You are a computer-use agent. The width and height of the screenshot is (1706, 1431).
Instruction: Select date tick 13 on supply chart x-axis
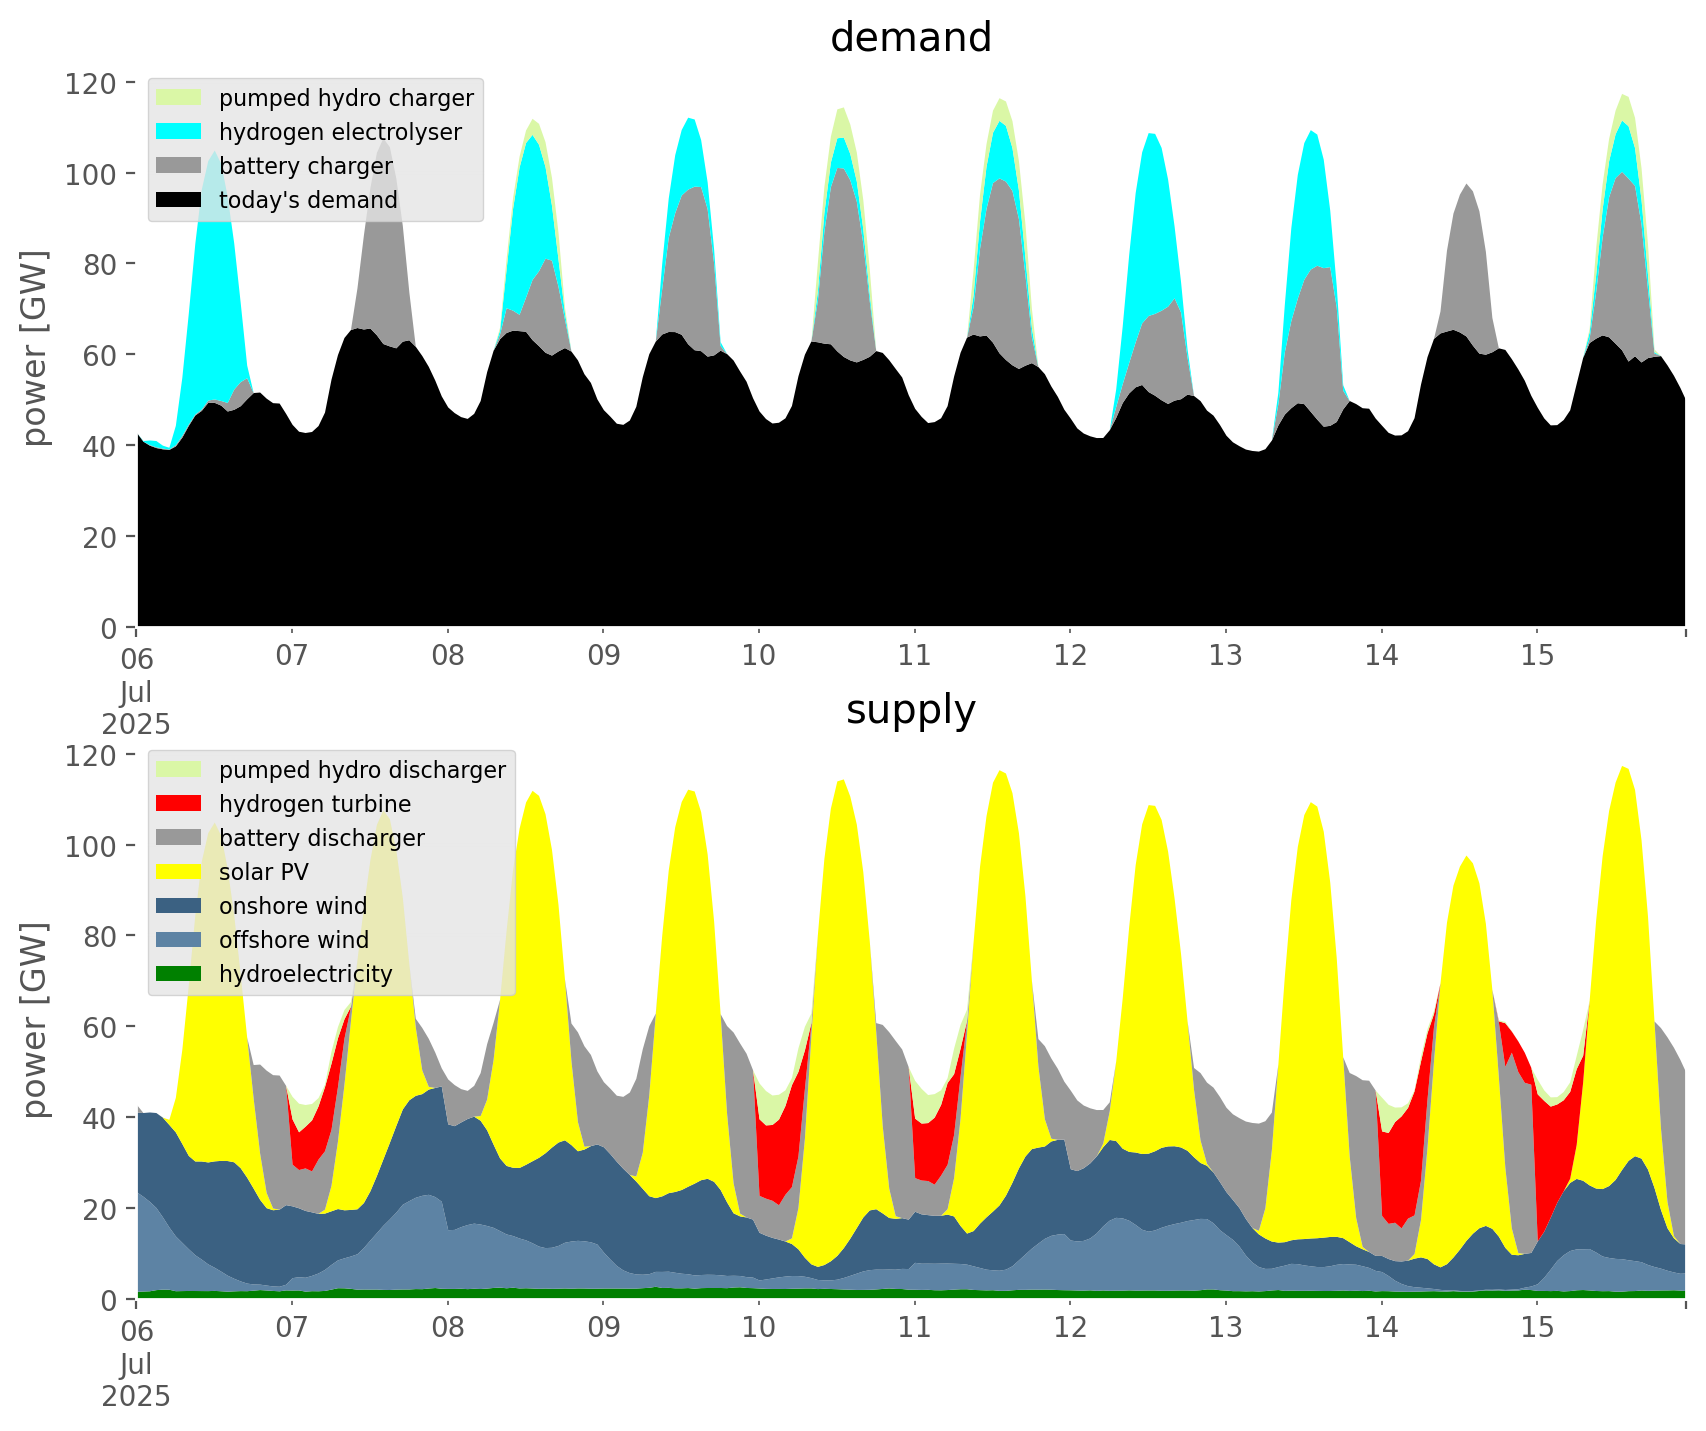pos(1225,1328)
